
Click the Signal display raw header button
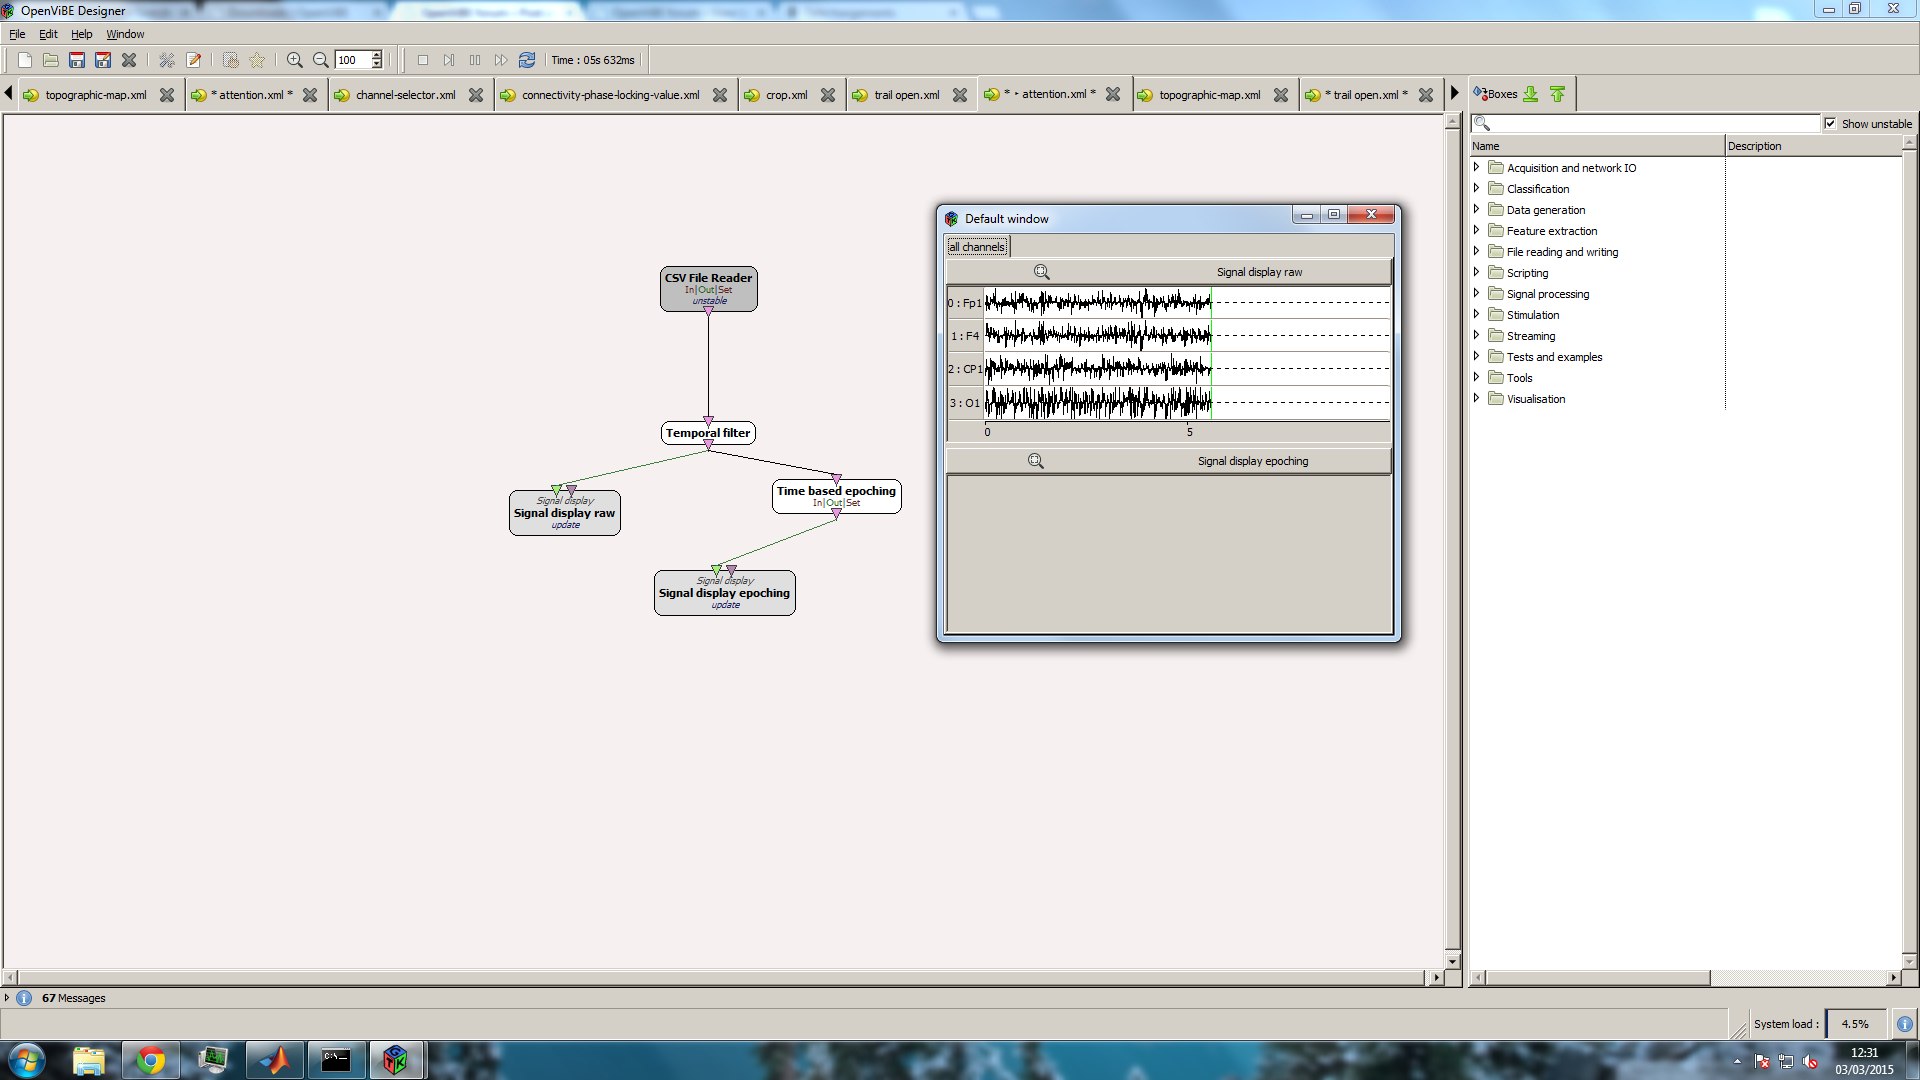click(1169, 272)
